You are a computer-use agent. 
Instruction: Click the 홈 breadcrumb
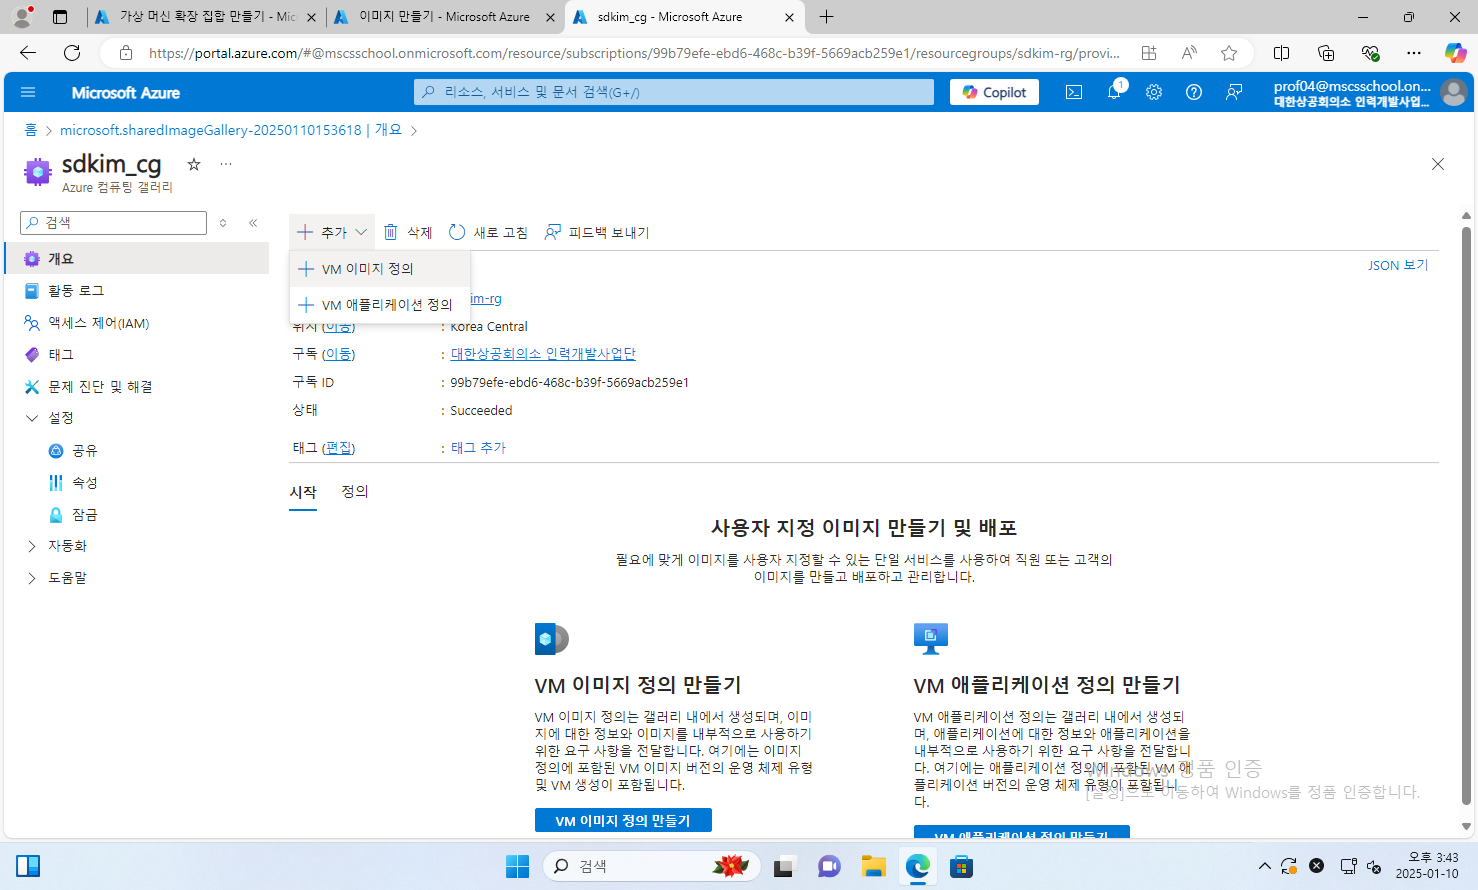31,130
